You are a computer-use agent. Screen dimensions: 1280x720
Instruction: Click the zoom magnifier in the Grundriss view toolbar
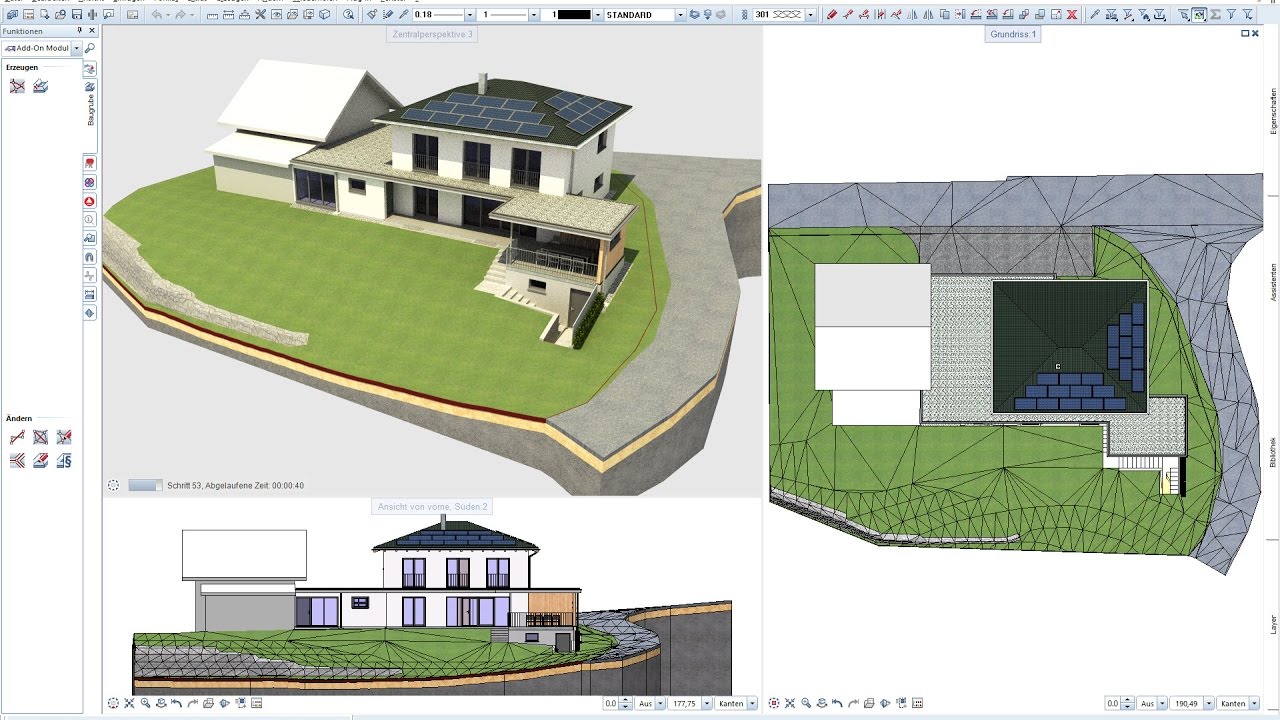(805, 703)
